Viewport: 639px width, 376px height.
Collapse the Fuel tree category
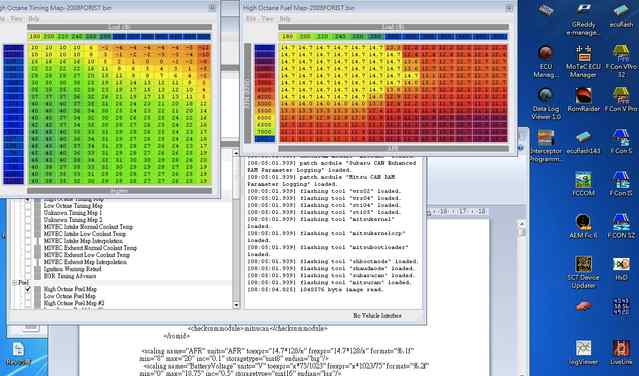tap(14, 282)
